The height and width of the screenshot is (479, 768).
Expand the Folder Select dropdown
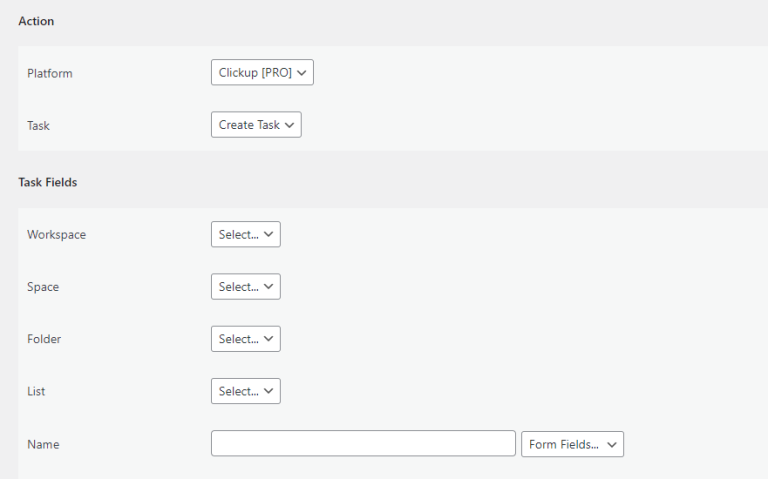click(x=246, y=339)
